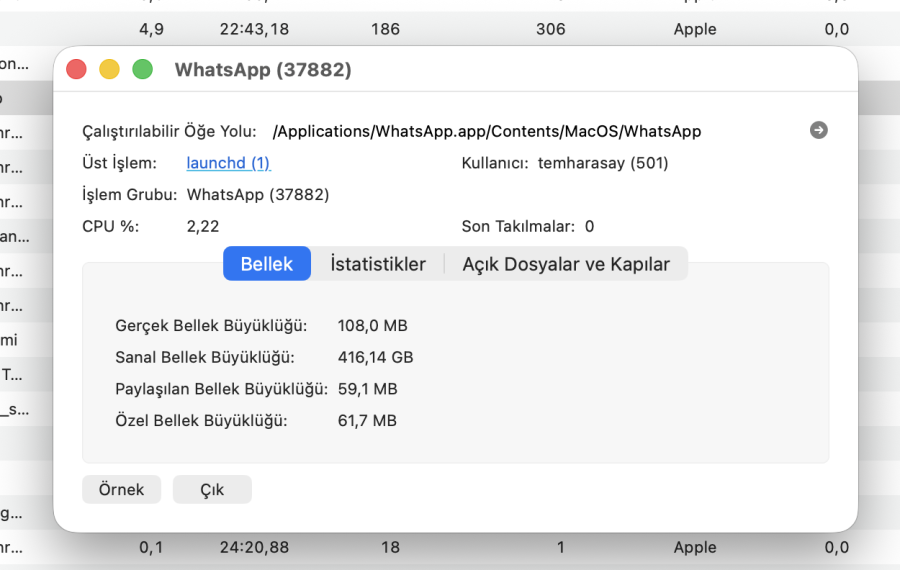Click the 4,9 cell in background table
Viewport: 900px width, 570px height.
pos(152,29)
